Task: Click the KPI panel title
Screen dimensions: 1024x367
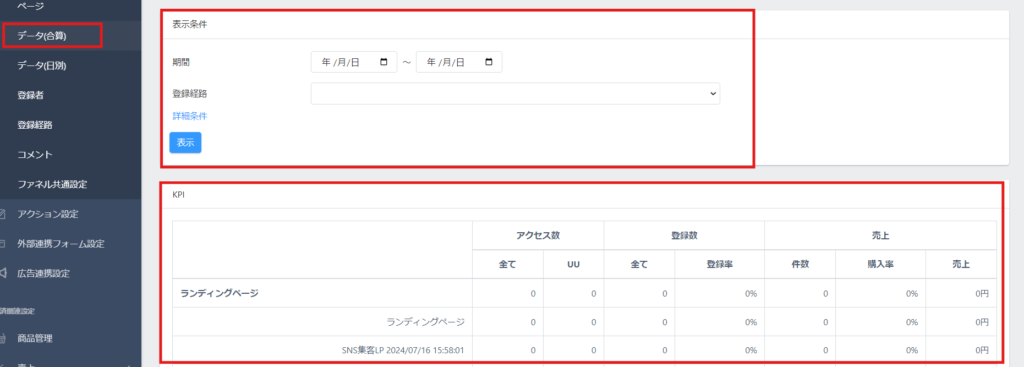Action: pos(178,195)
